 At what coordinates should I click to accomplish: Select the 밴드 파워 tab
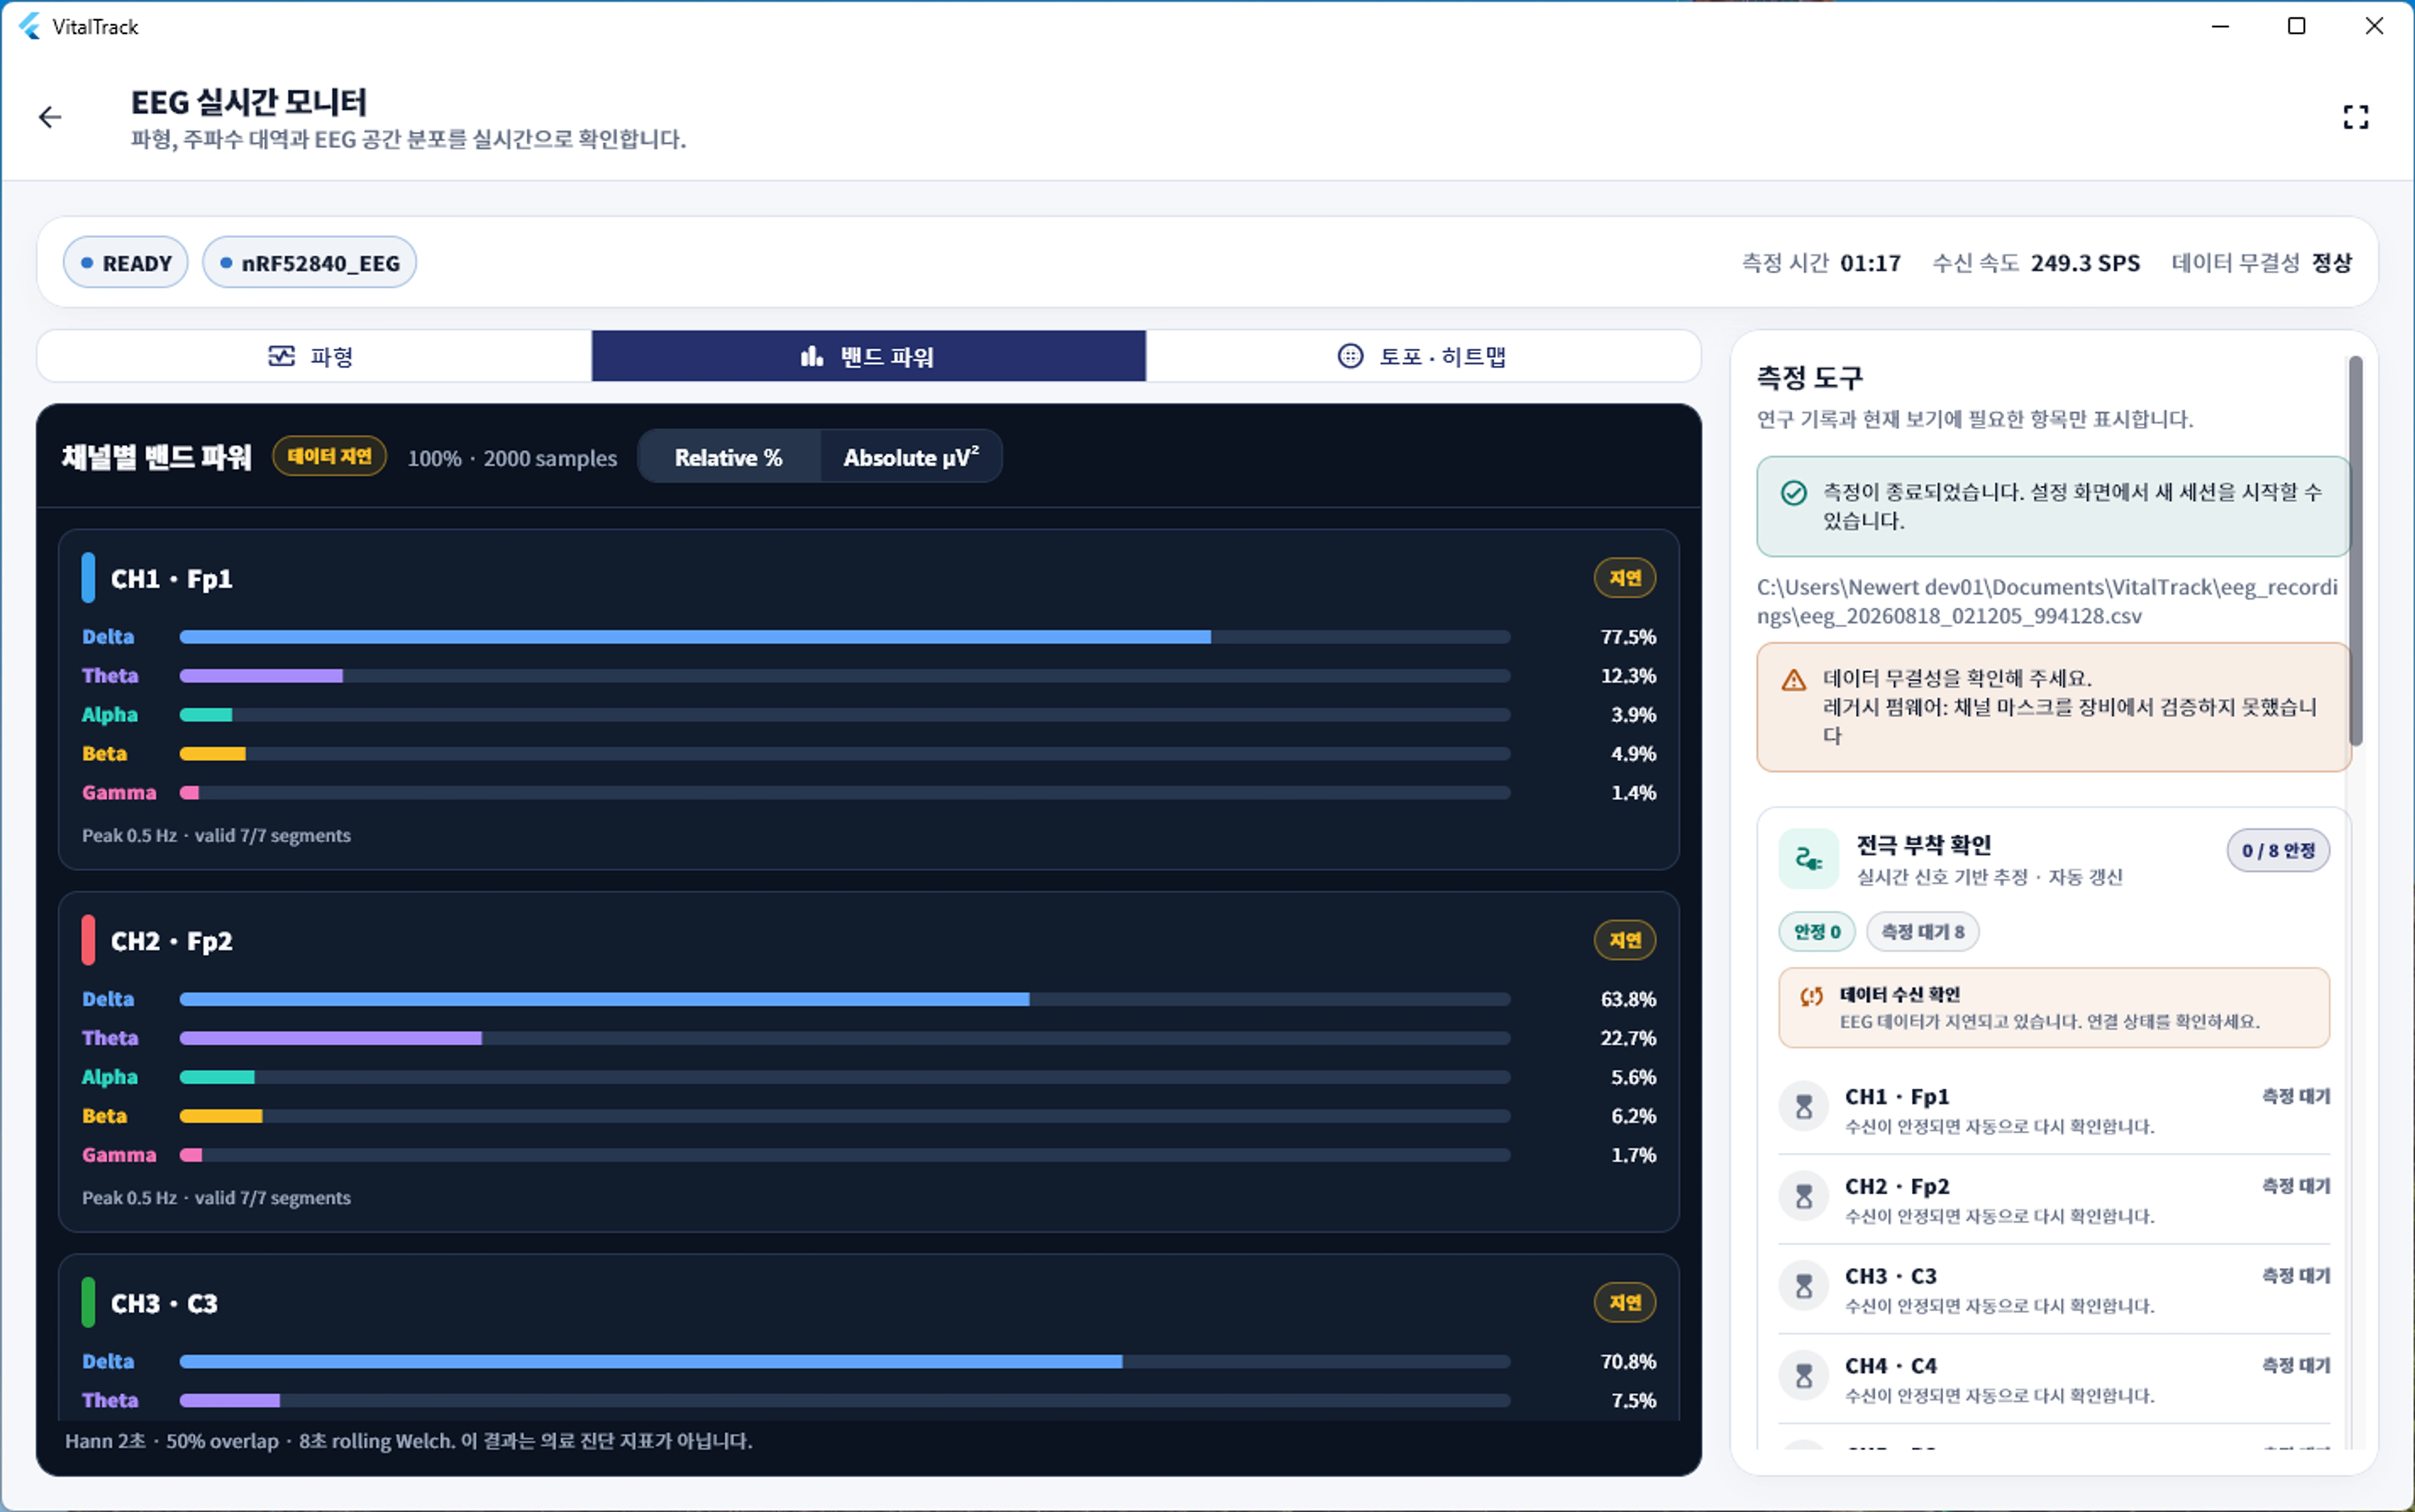click(x=869, y=356)
